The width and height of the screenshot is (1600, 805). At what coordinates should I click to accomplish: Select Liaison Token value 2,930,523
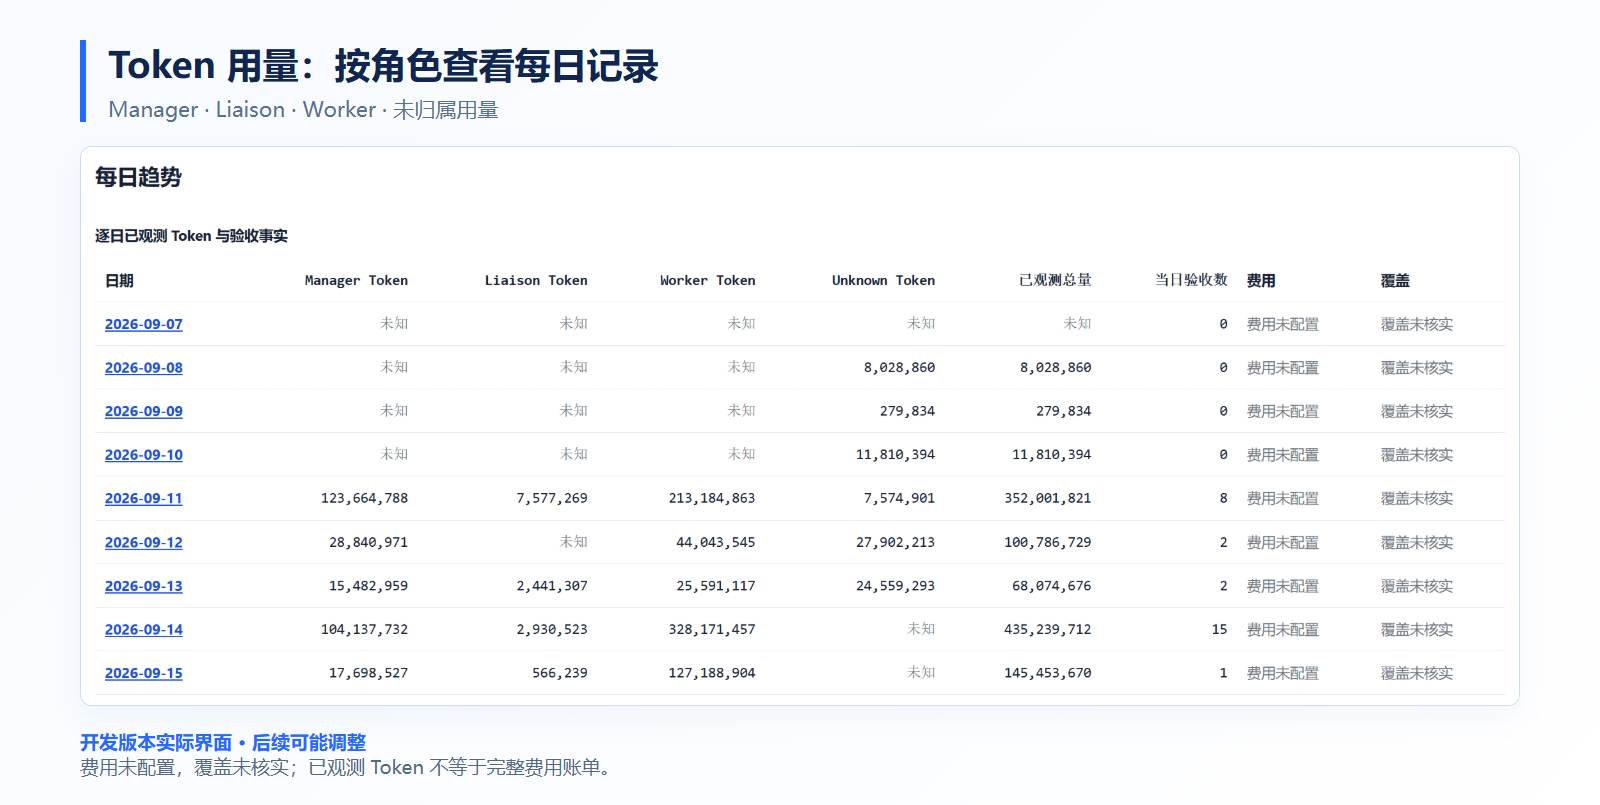(x=552, y=629)
